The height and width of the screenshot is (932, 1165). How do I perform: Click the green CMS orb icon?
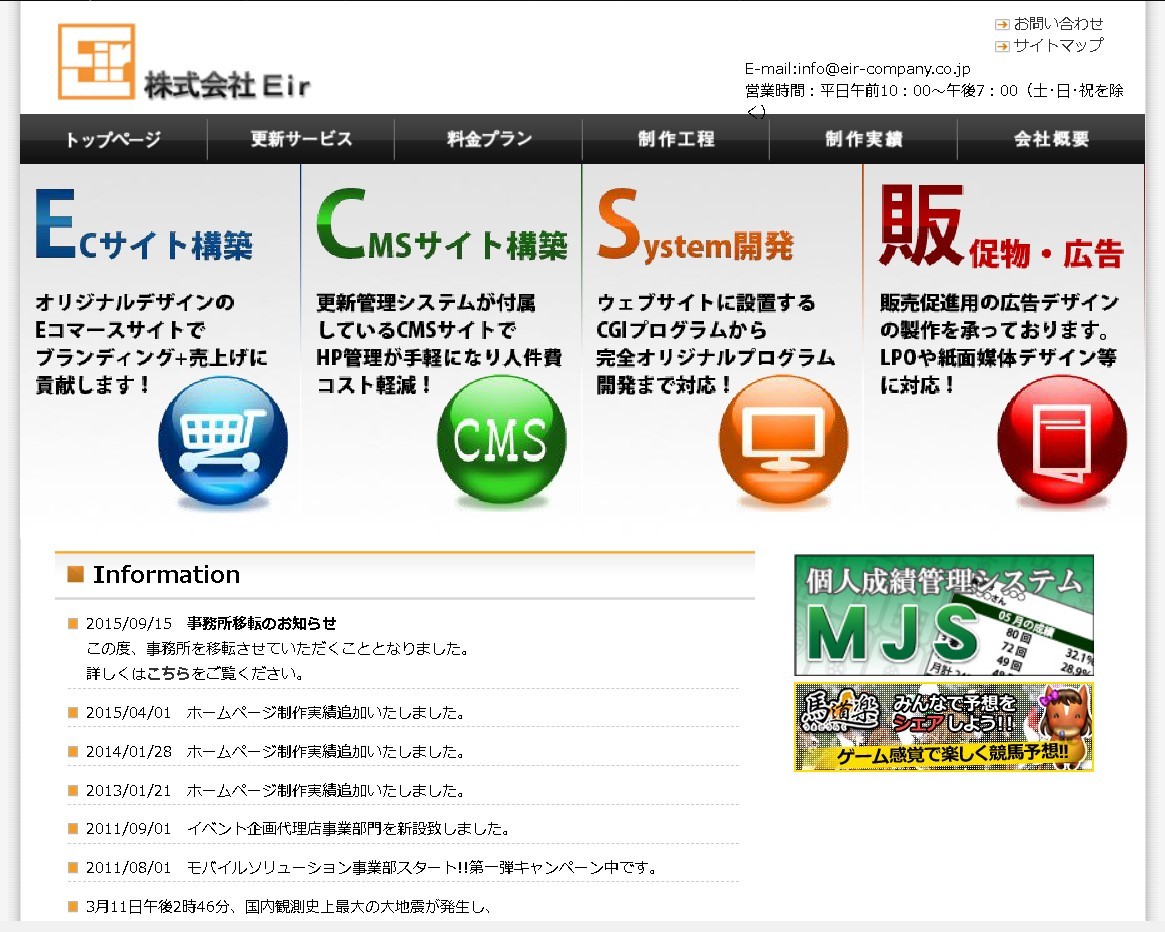pyautogui.click(x=501, y=440)
